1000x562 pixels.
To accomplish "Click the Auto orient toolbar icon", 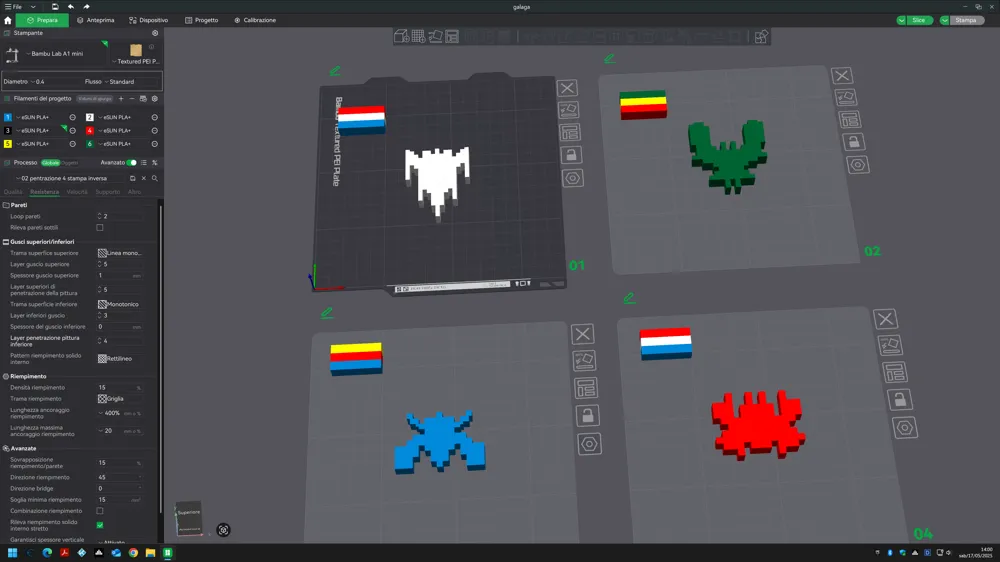I will tap(436, 36).
